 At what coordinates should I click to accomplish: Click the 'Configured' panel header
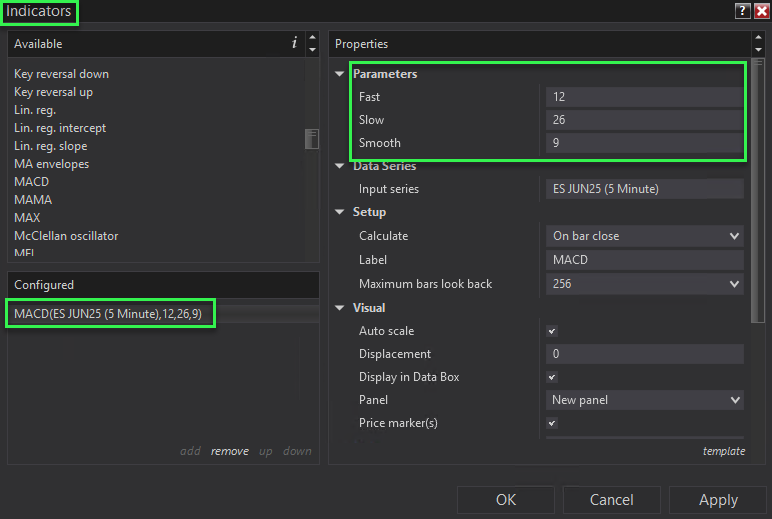pyautogui.click(x=163, y=285)
